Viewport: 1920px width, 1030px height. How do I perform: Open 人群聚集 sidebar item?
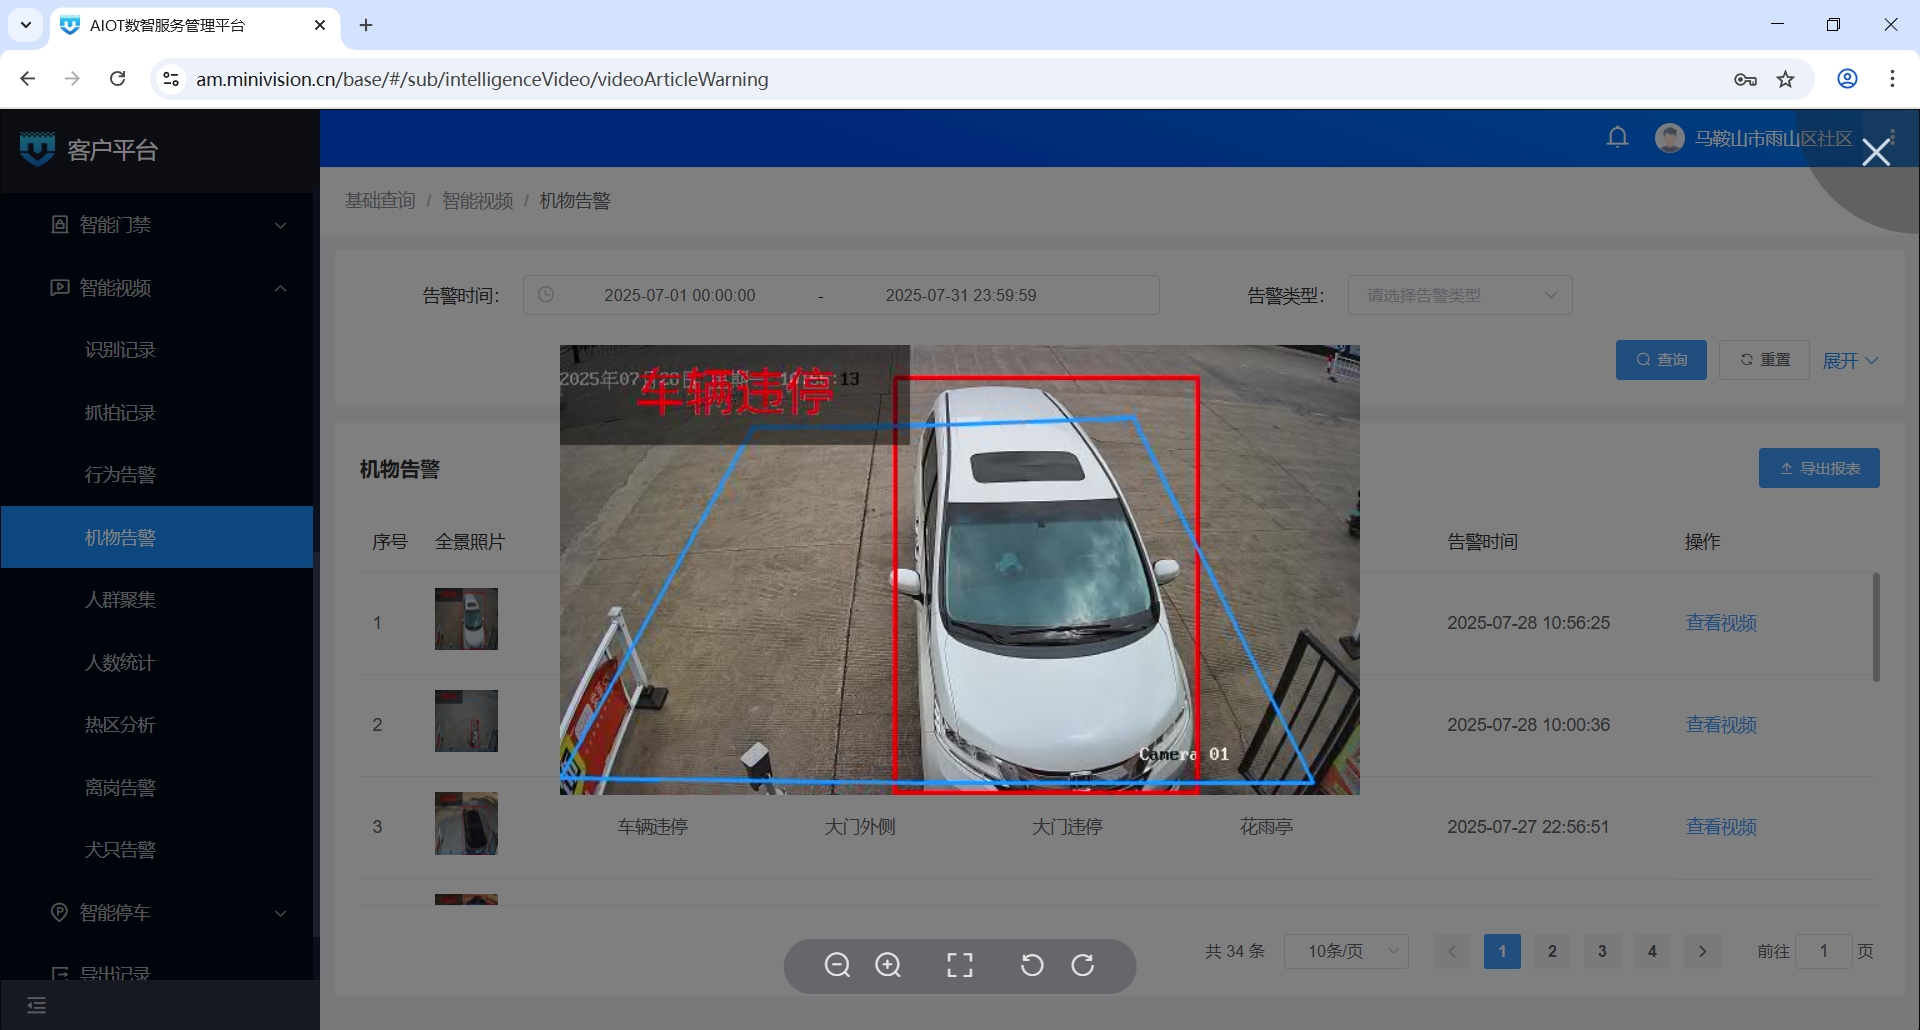120,600
